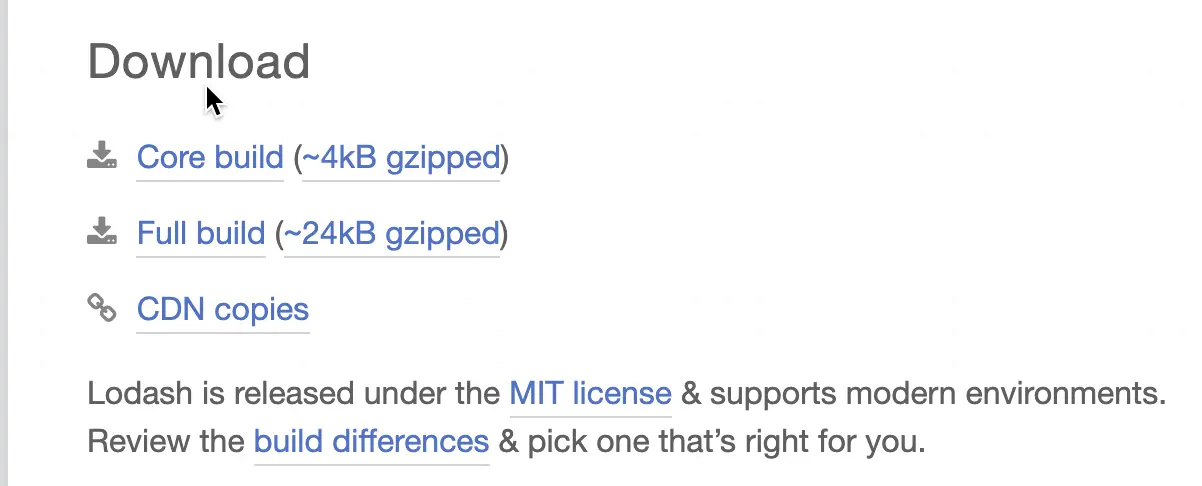Open the build differences link
Image resolution: width=1202 pixels, height=486 pixels.
371,441
